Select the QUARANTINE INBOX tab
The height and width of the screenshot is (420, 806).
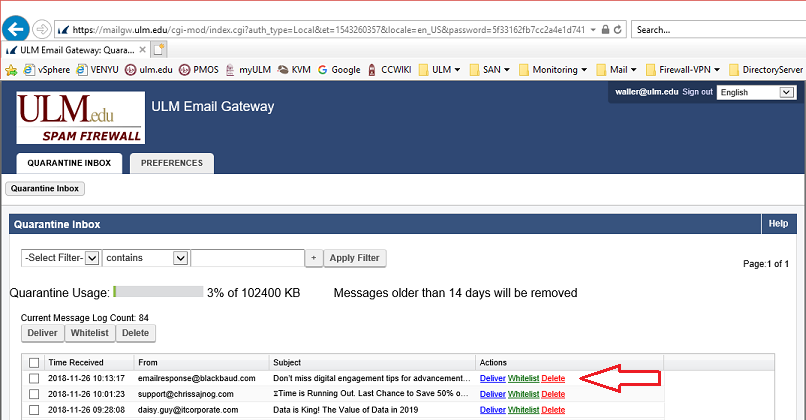(x=69, y=163)
